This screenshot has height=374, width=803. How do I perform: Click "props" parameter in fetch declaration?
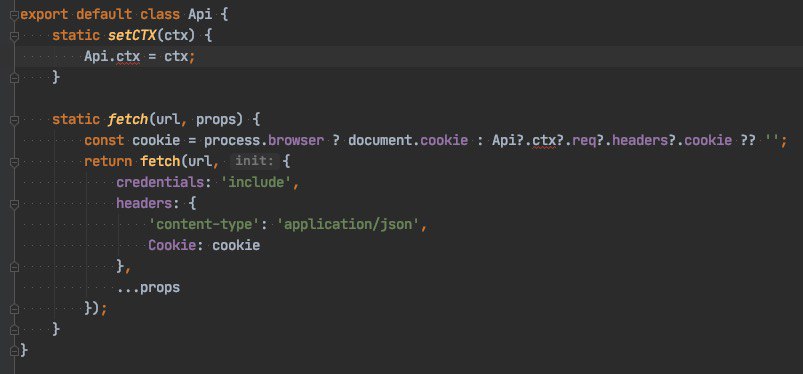point(216,120)
